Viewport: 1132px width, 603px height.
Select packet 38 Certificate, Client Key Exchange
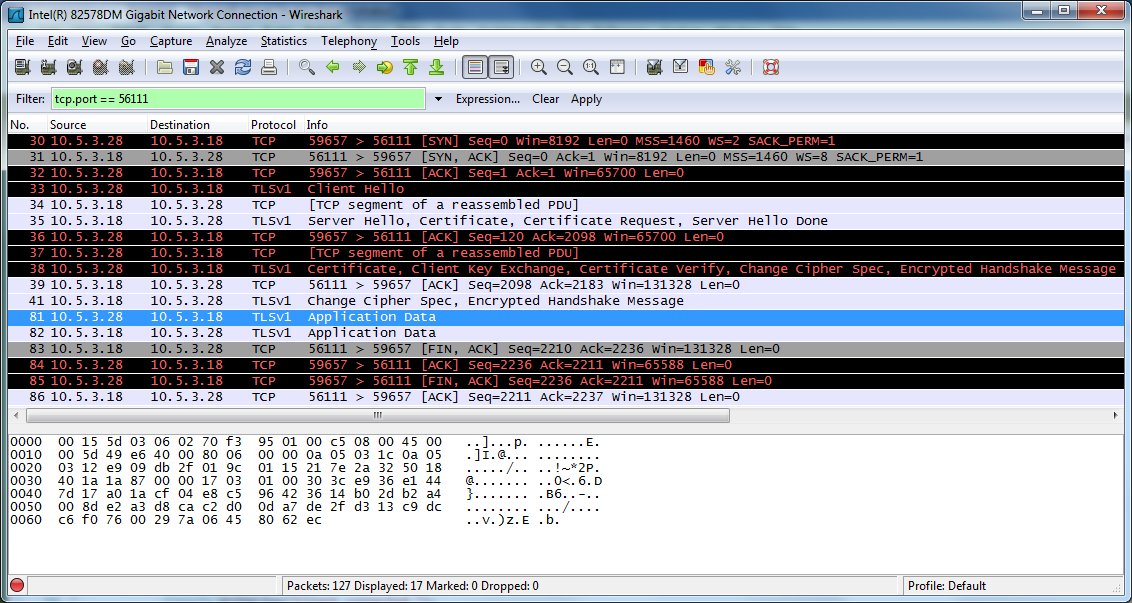pos(566,269)
